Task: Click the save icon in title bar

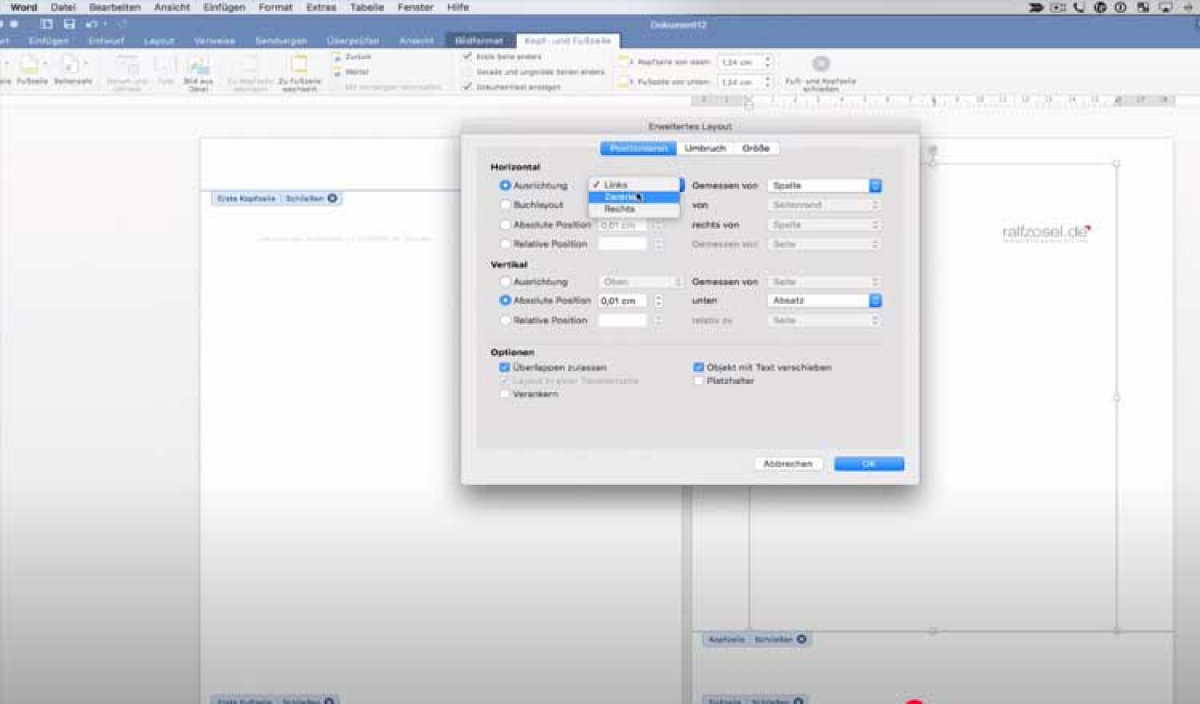Action: click(x=69, y=23)
